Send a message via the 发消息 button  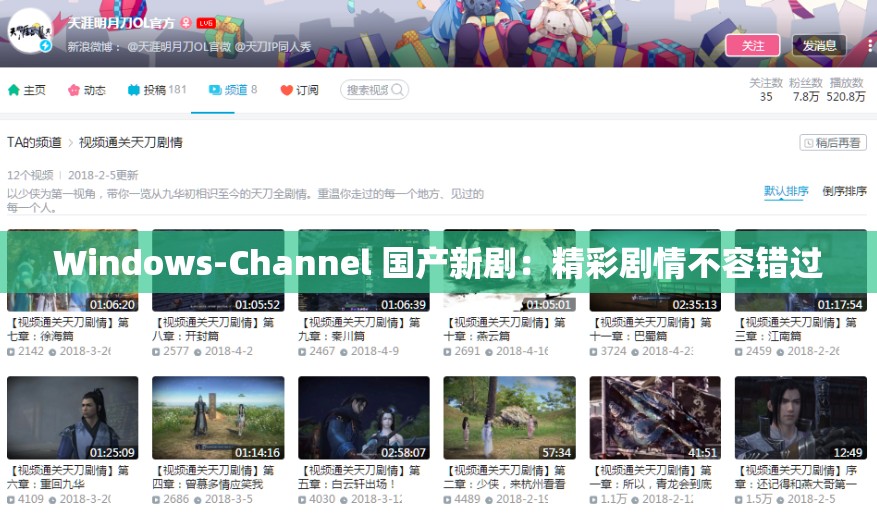(x=819, y=45)
